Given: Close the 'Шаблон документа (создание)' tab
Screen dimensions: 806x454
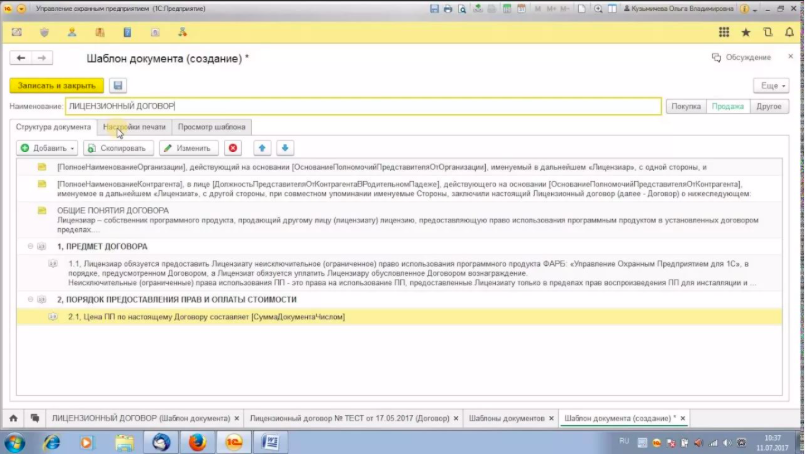Looking at the screenshot, I should point(683,419).
